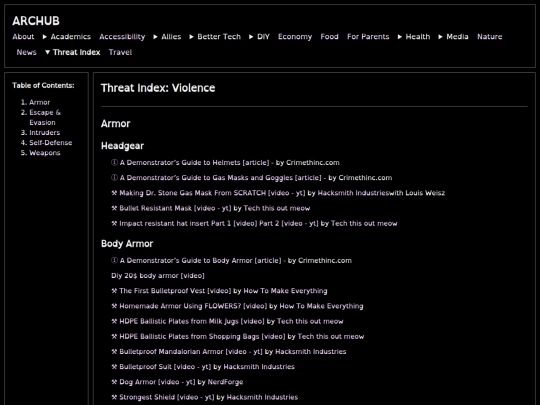Open Bullet Resistant Mask video link
The height and width of the screenshot is (405, 540).
coord(175,208)
